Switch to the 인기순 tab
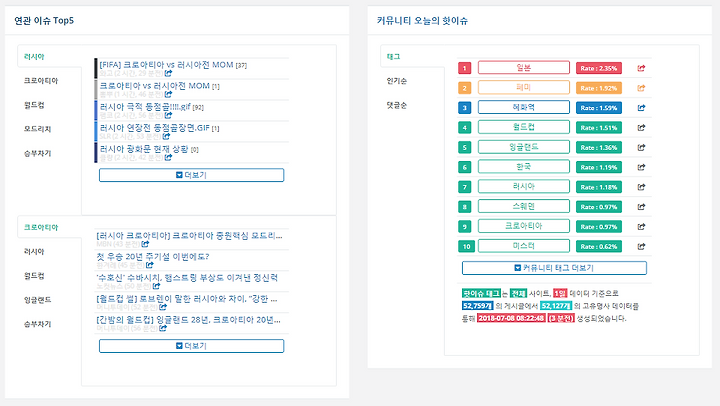The image size is (720, 406). tap(397, 81)
